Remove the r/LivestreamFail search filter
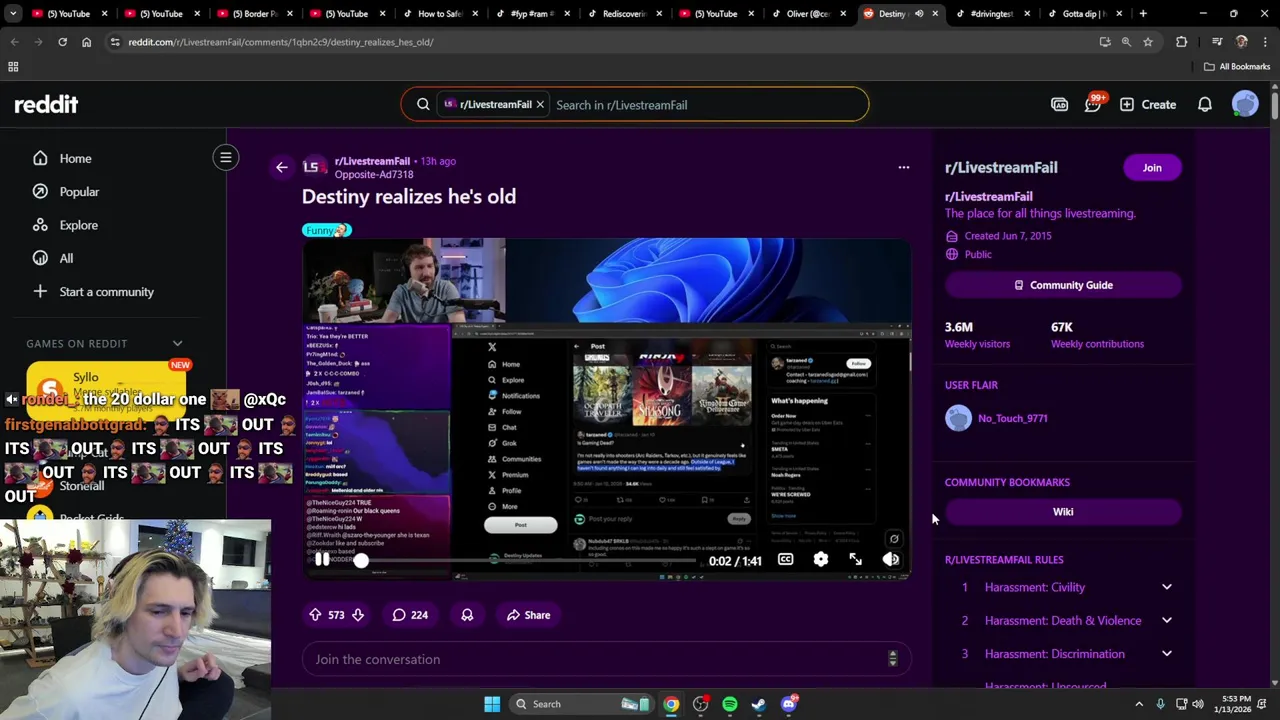This screenshot has height=720, width=1280. pyautogui.click(x=540, y=105)
